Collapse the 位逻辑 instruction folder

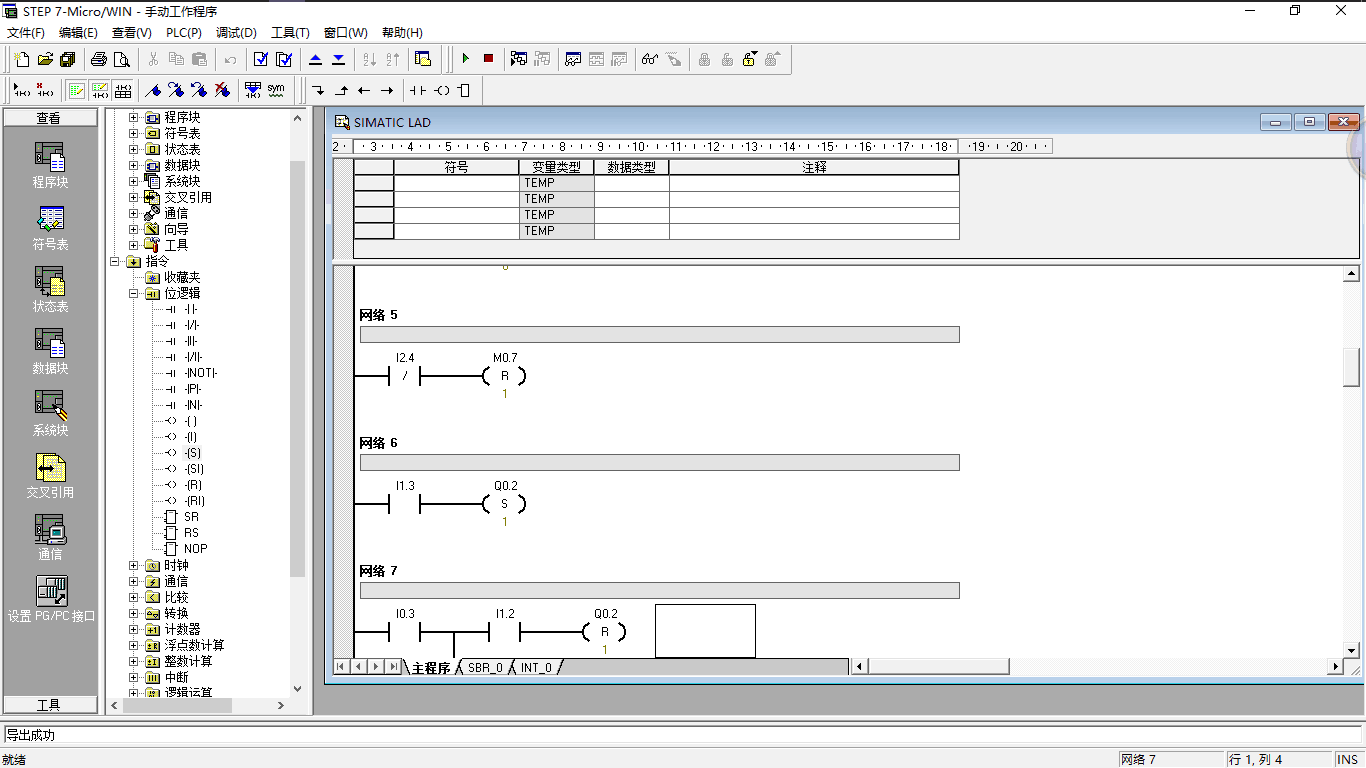click(x=134, y=293)
